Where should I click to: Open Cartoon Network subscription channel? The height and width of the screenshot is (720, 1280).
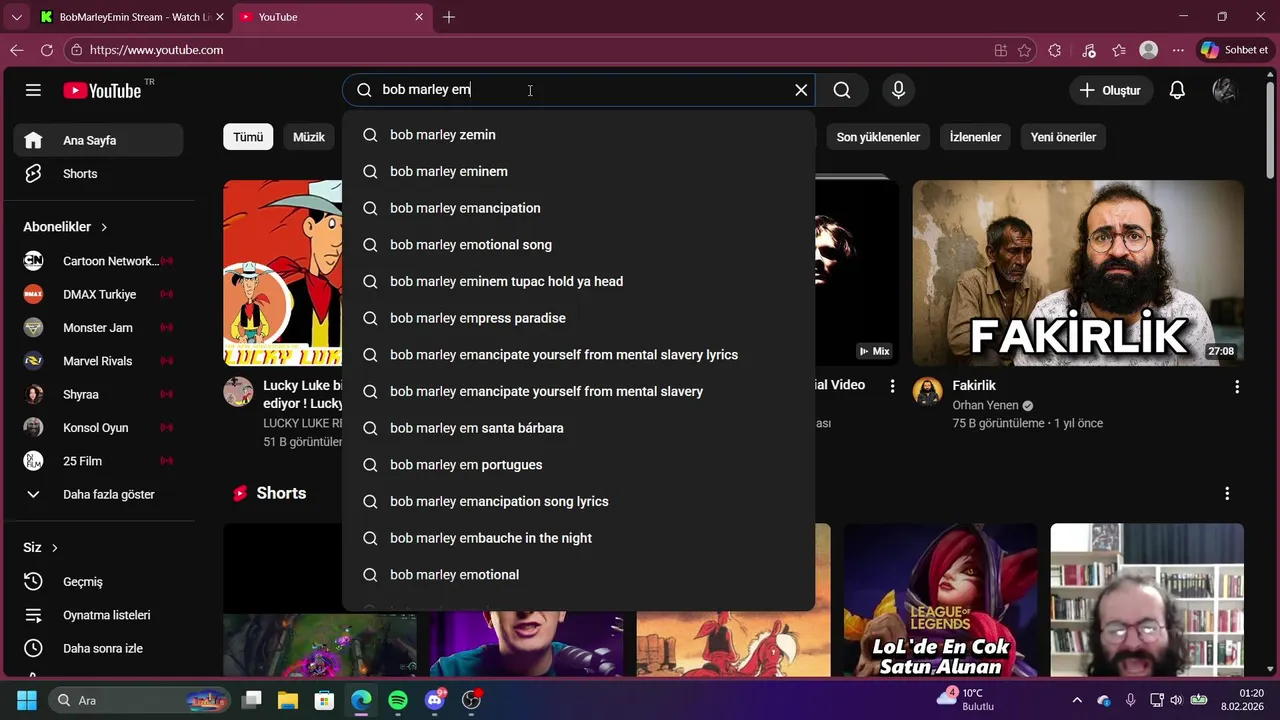coord(98,261)
